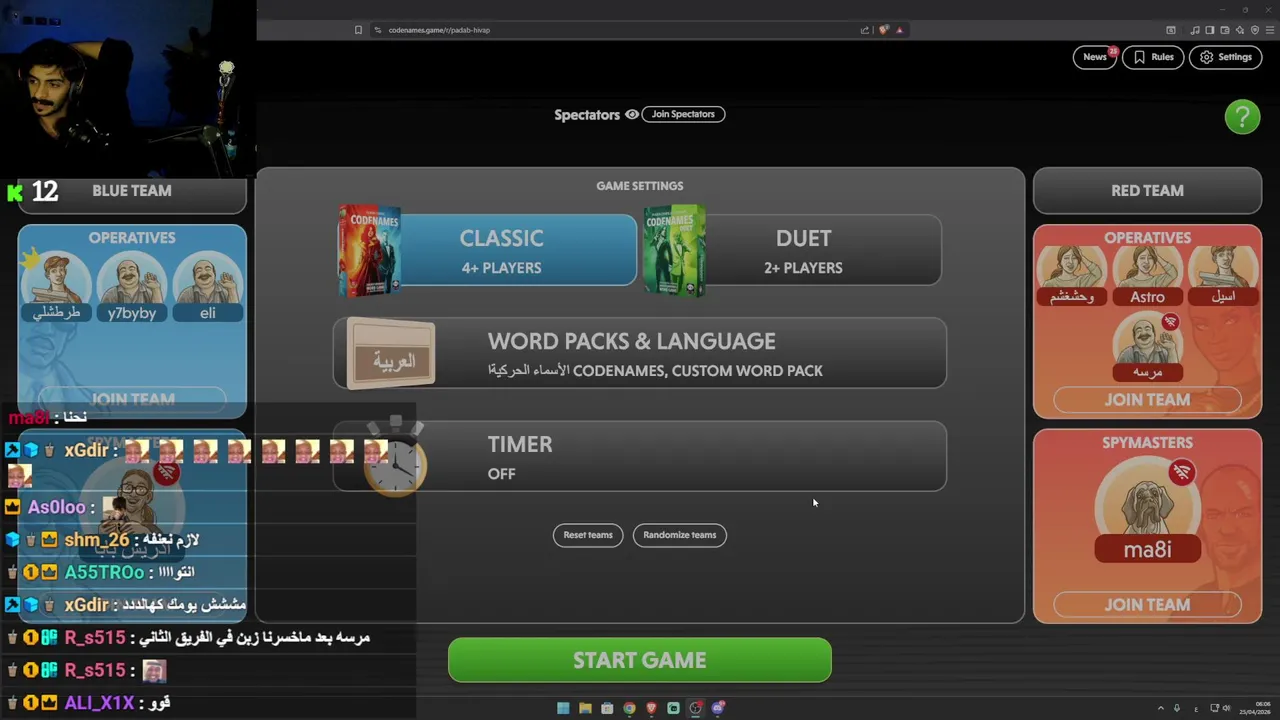
Task: Click the taskbar microphone icon
Action: click(1177, 708)
